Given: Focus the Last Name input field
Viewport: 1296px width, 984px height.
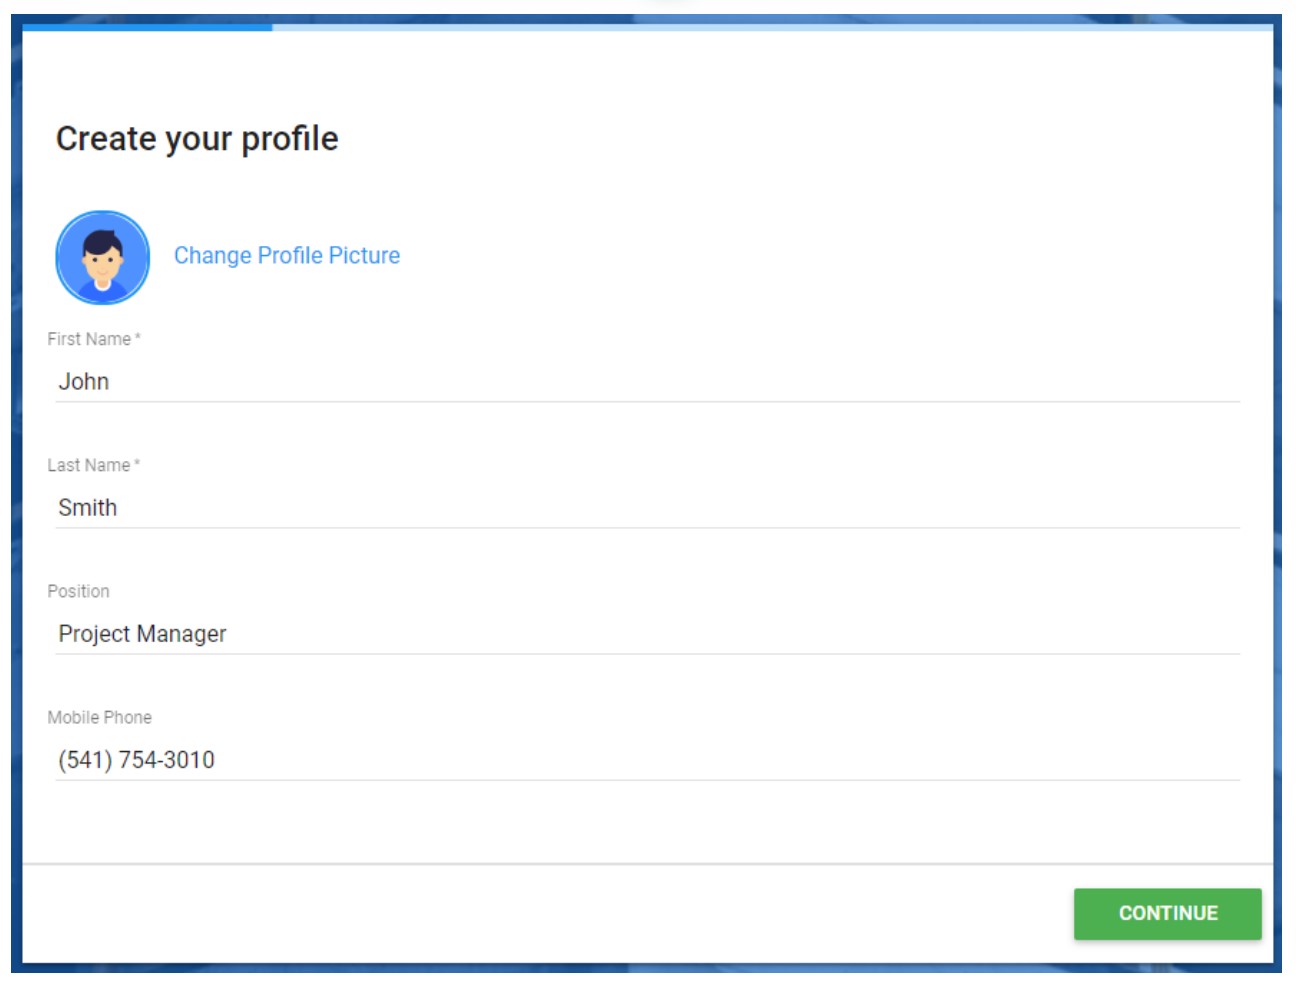Looking at the screenshot, I should tap(648, 507).
